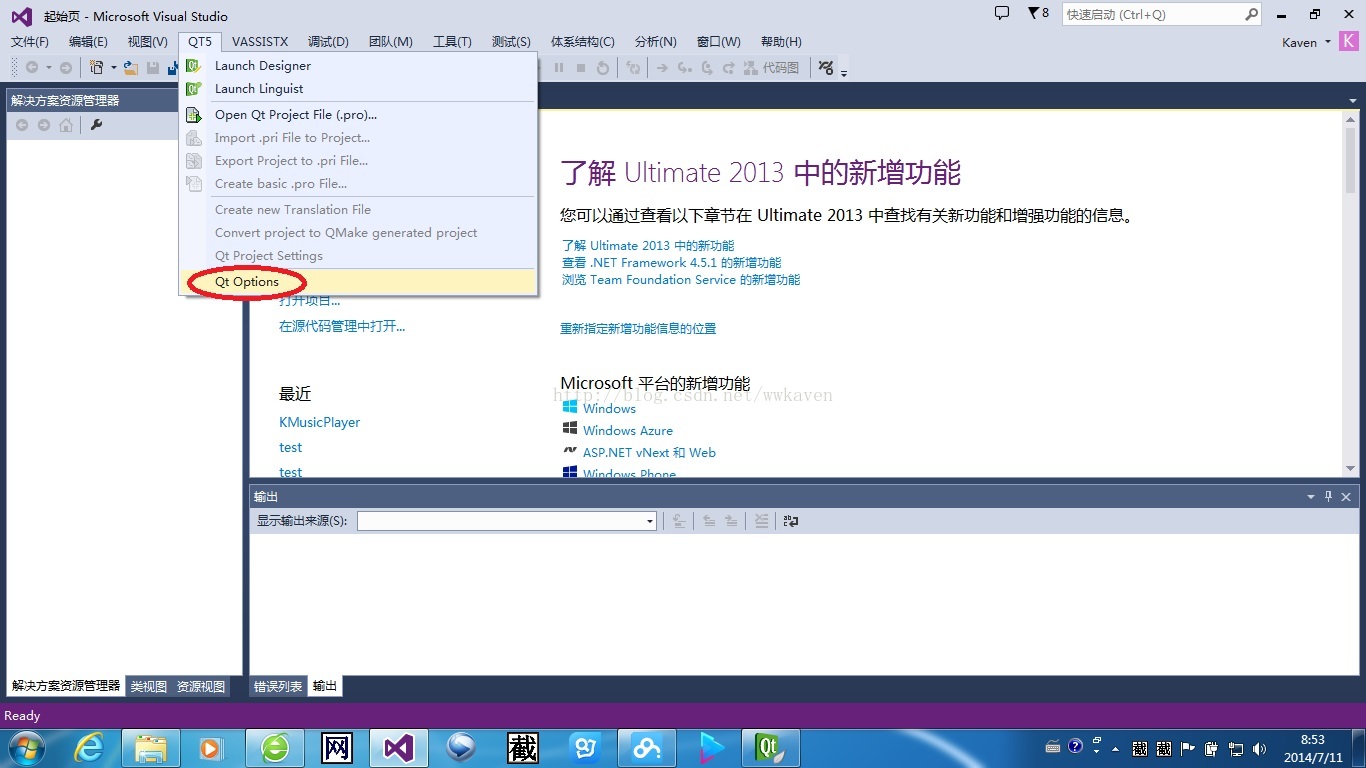
Task: Open the navigate back history dropdown
Action: 48,67
